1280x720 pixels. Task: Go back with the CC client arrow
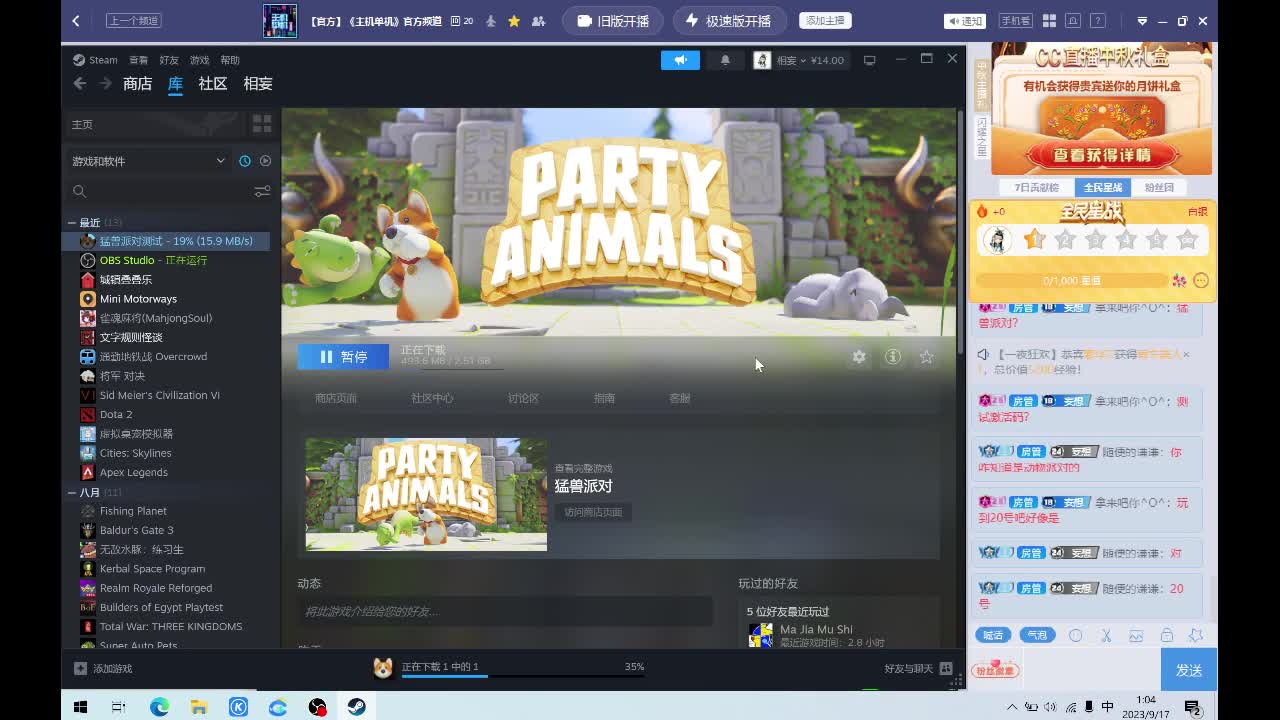(x=76, y=20)
